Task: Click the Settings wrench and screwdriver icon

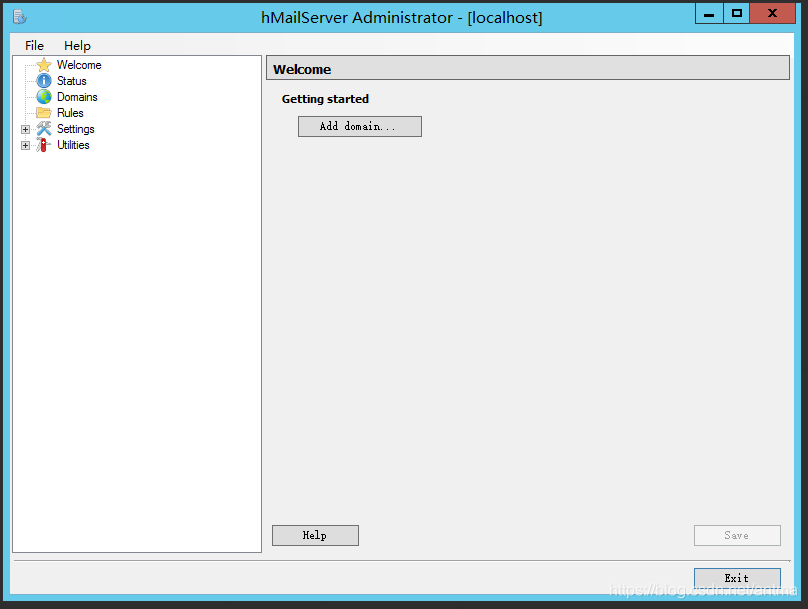Action: (x=44, y=129)
